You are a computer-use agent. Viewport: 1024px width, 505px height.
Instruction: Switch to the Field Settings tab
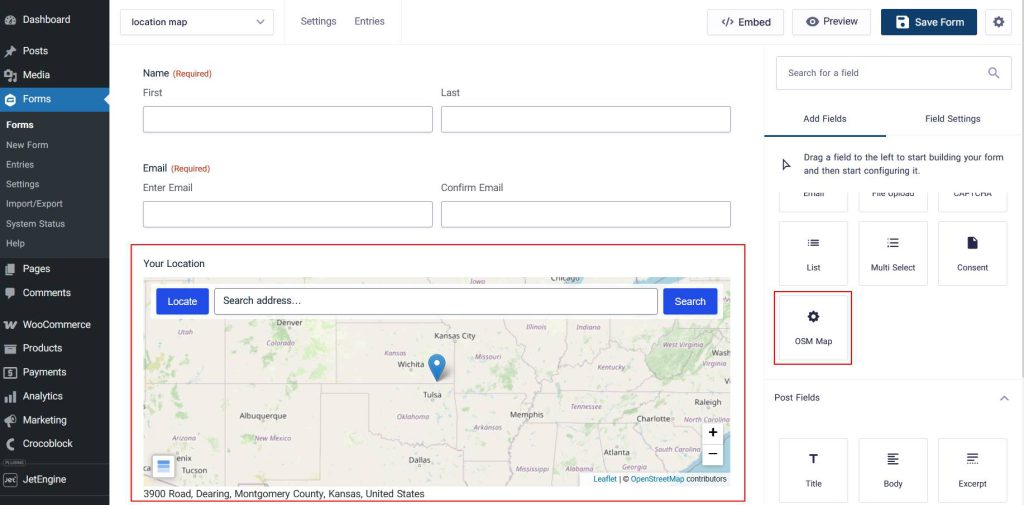coord(952,119)
